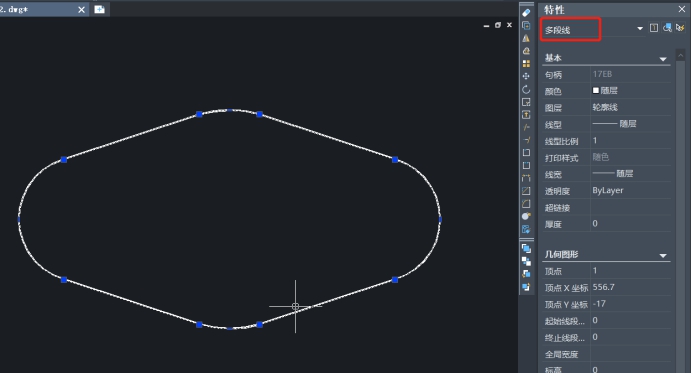Select the Move tool icon

(526, 76)
